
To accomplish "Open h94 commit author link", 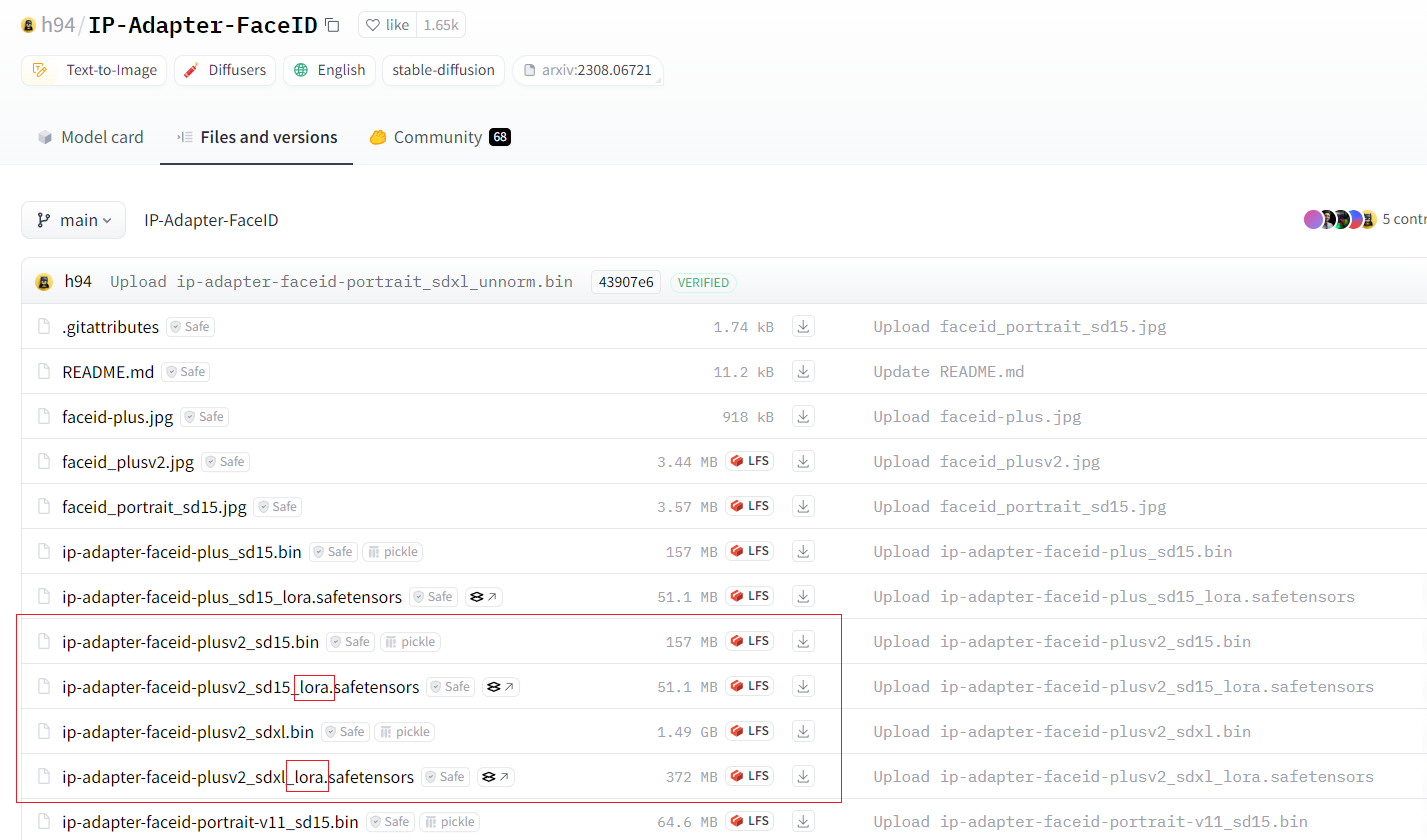I will [x=78, y=281].
